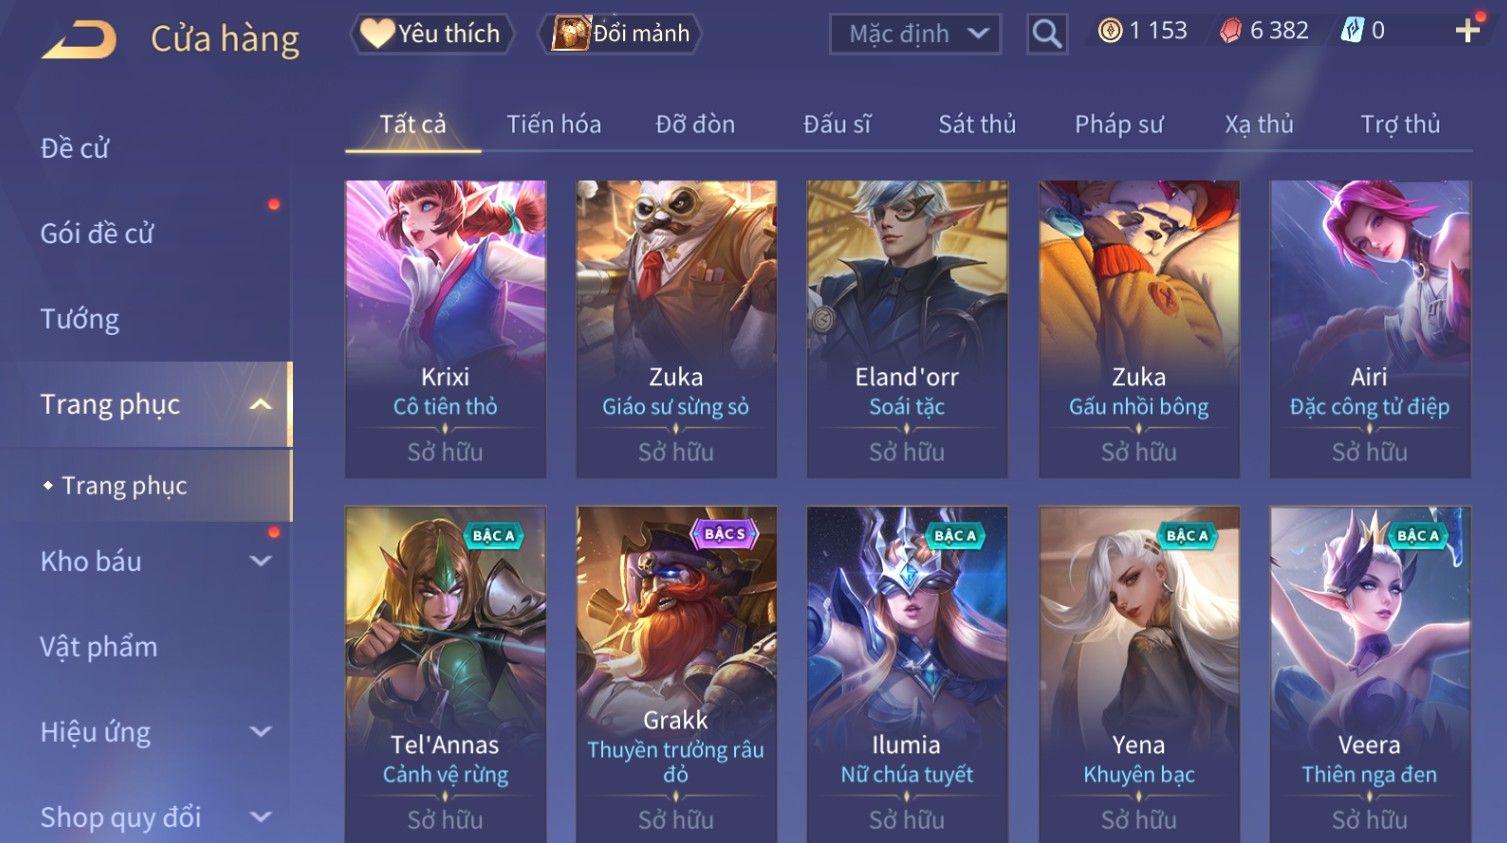
Task: Open Đổi mảnh fragment exchange
Action: (620, 34)
